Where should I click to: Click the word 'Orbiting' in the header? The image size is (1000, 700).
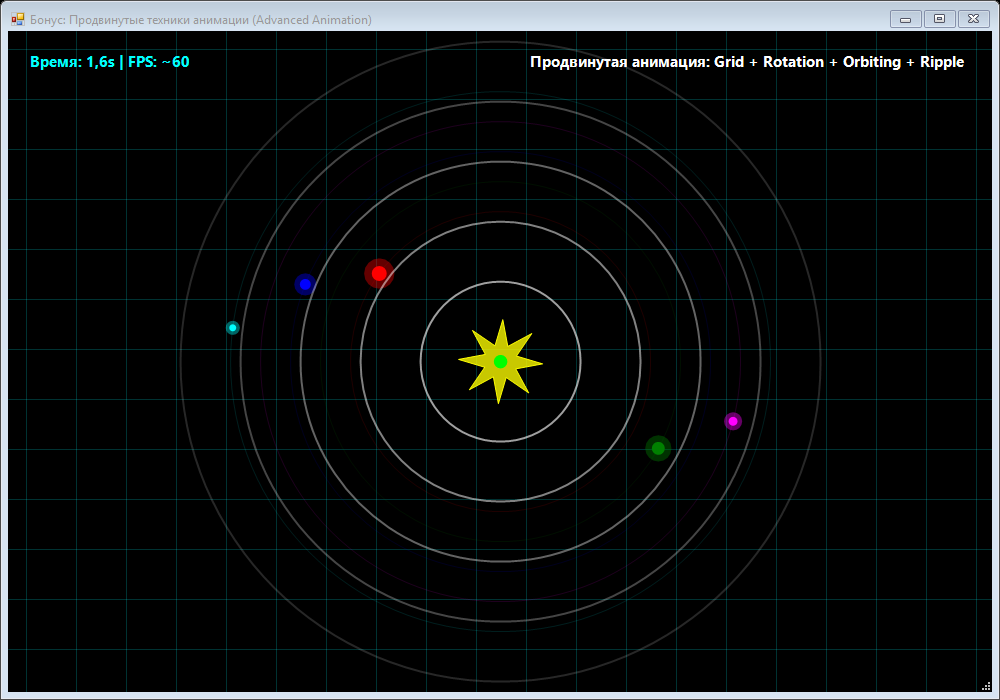pos(872,62)
